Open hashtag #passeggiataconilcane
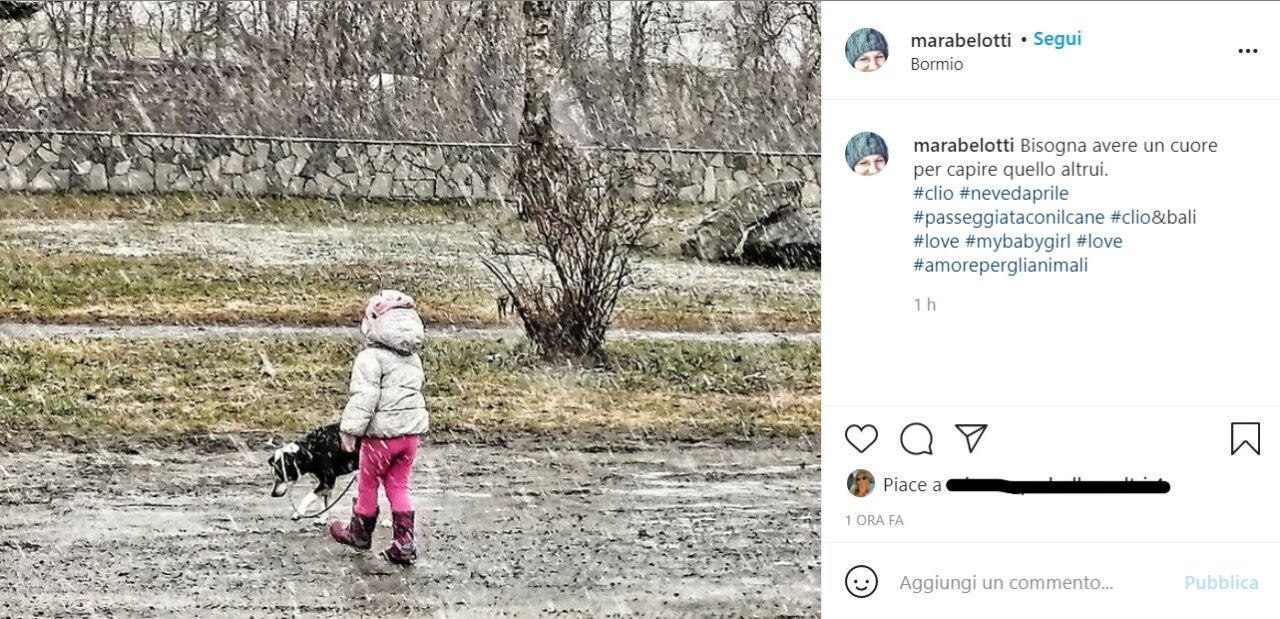This screenshot has height=619, width=1280. click(1009, 217)
